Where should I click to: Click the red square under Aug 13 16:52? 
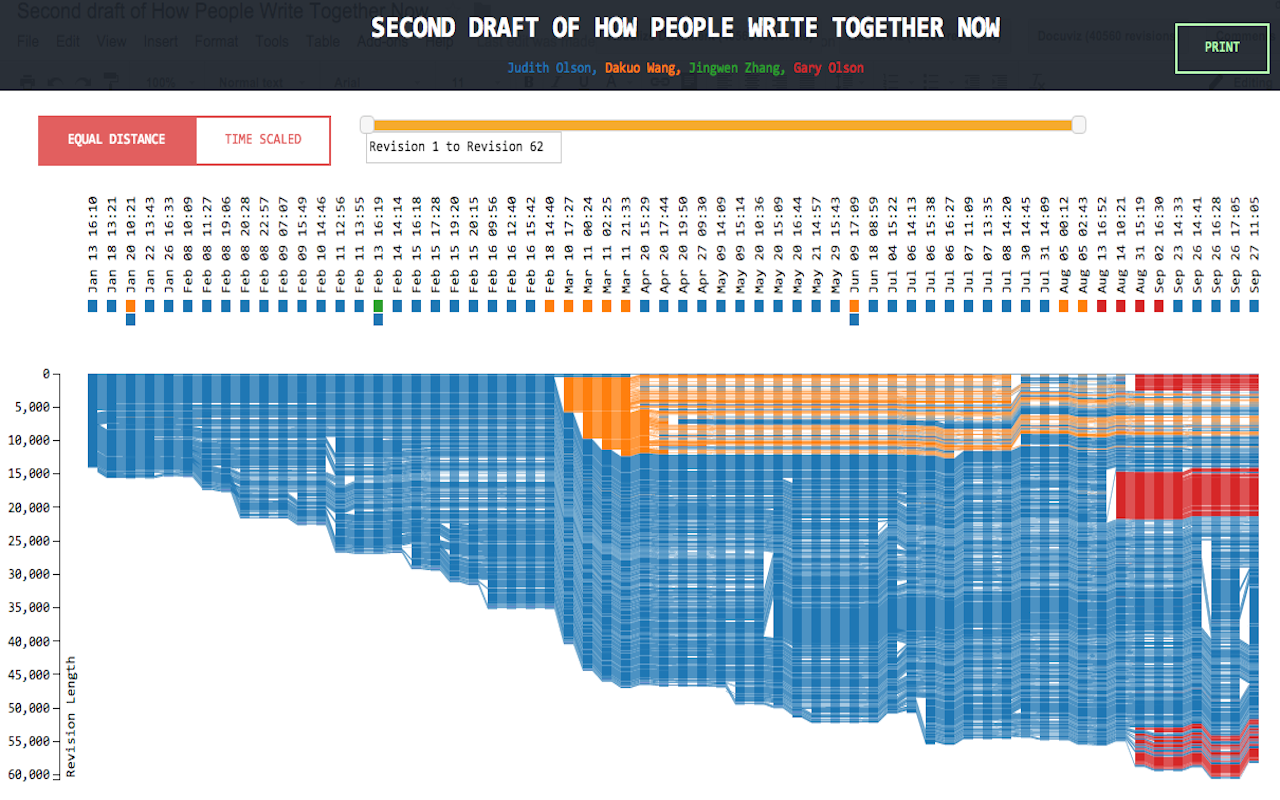click(x=1101, y=305)
